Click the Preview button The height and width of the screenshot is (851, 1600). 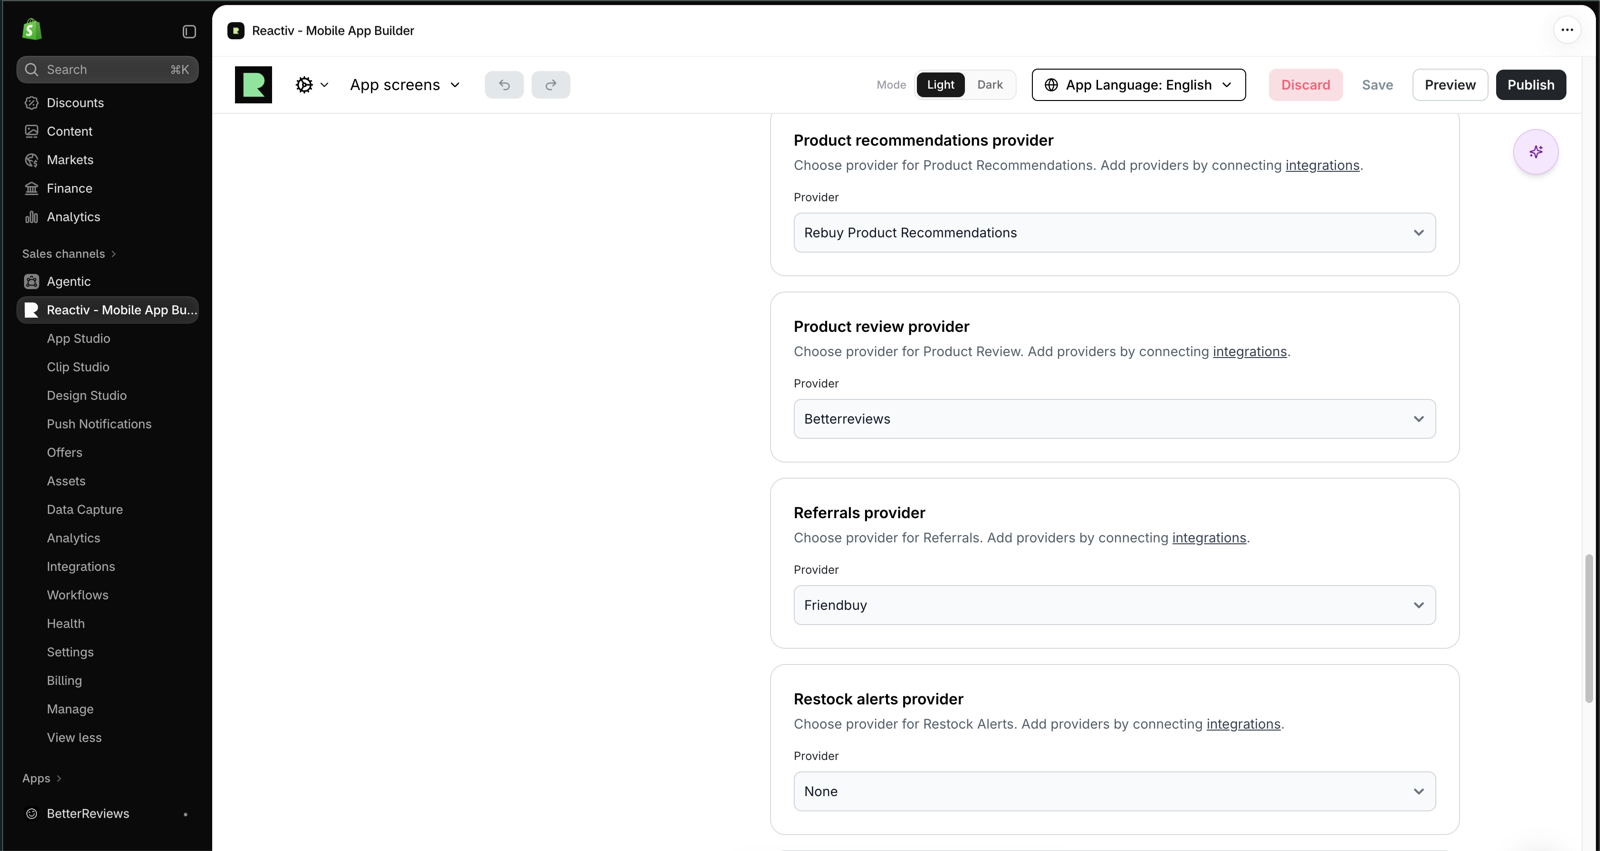click(1450, 85)
